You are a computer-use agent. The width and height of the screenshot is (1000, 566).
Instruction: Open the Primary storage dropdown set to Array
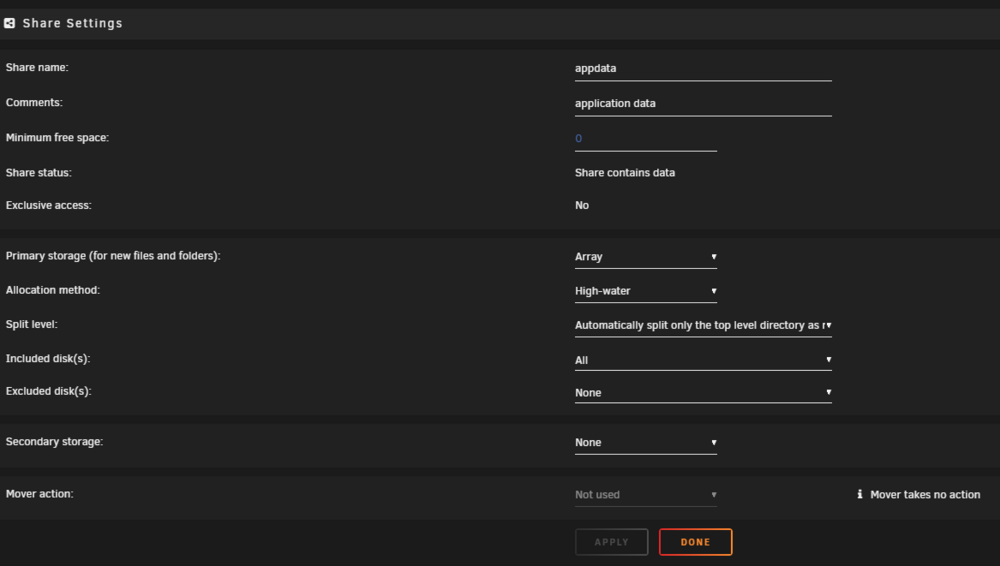point(645,257)
